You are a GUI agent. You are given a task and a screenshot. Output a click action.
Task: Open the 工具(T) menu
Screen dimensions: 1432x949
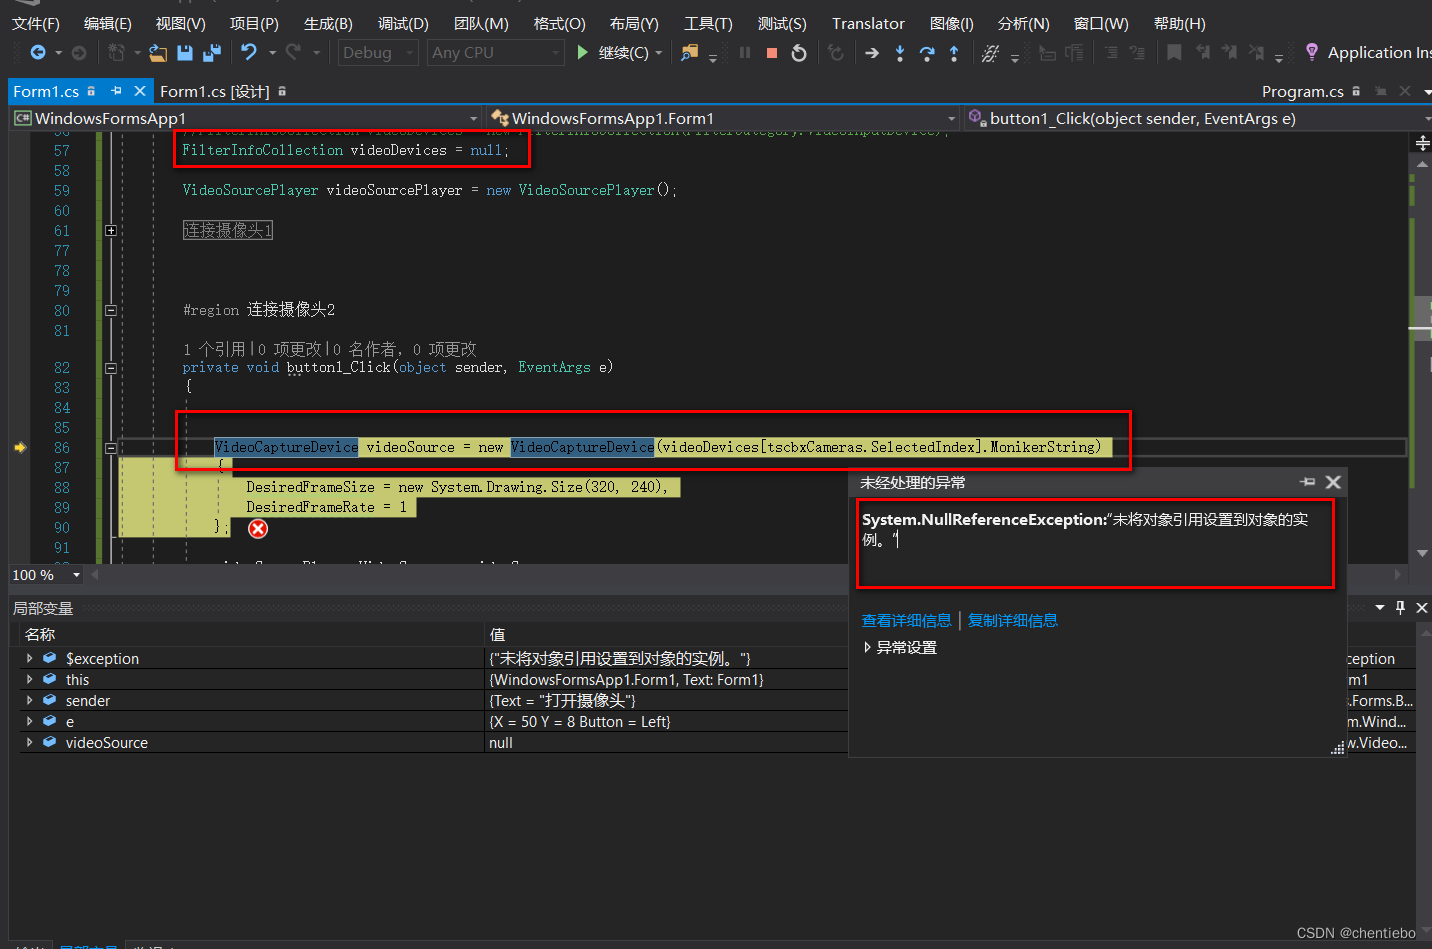click(708, 23)
